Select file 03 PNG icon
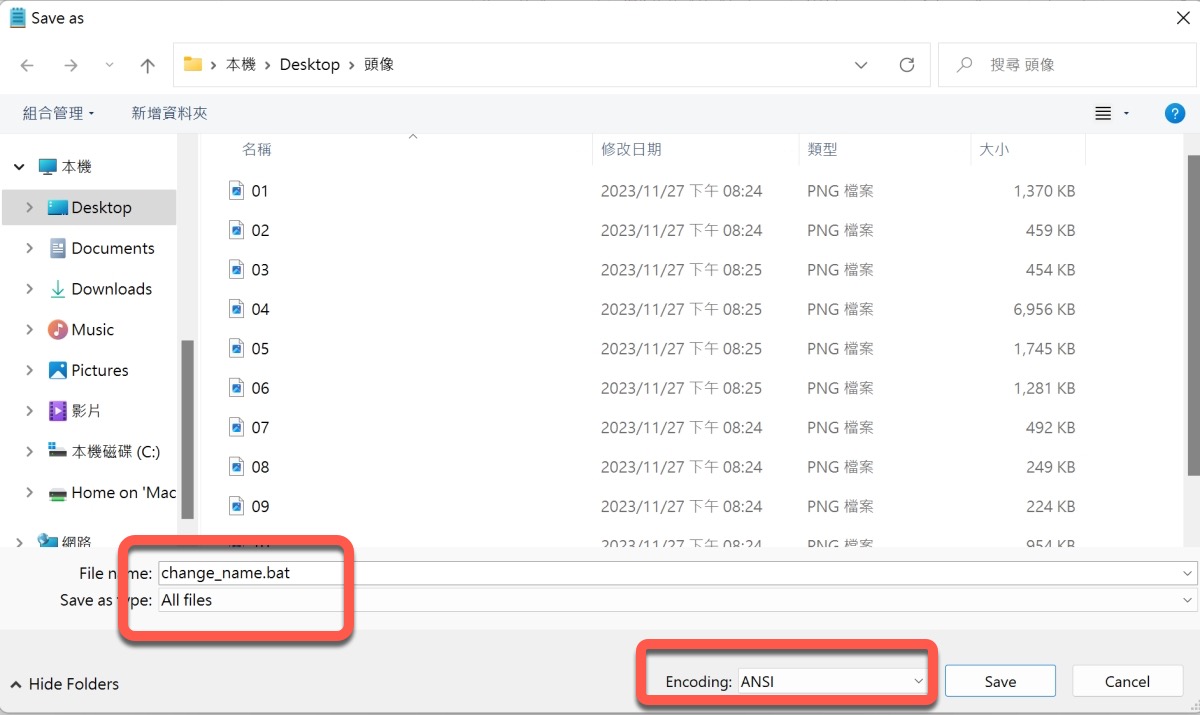Screen dimensions: 1200x715 pos(237,270)
